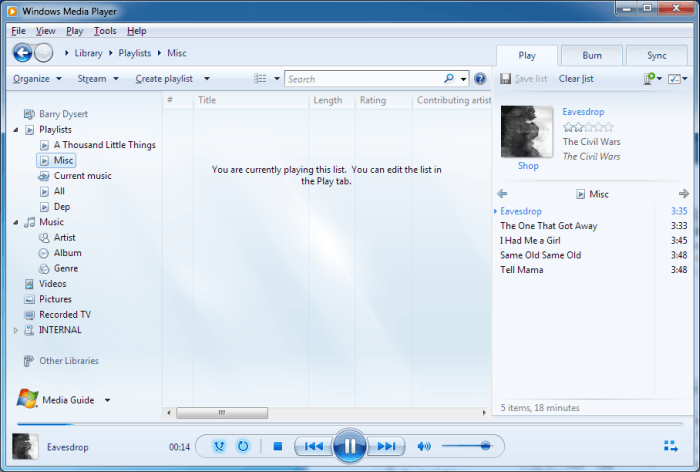The width and height of the screenshot is (700, 472).
Task: Click the view options list icon
Action: click(260, 79)
